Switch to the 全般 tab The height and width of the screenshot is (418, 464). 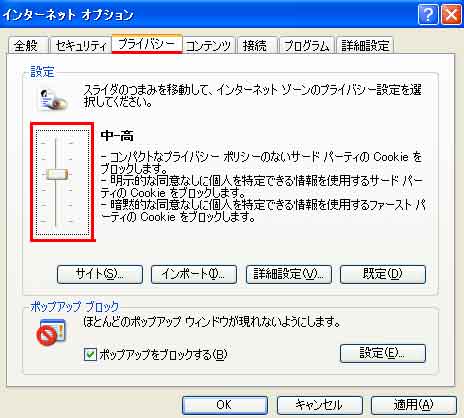click(28, 45)
